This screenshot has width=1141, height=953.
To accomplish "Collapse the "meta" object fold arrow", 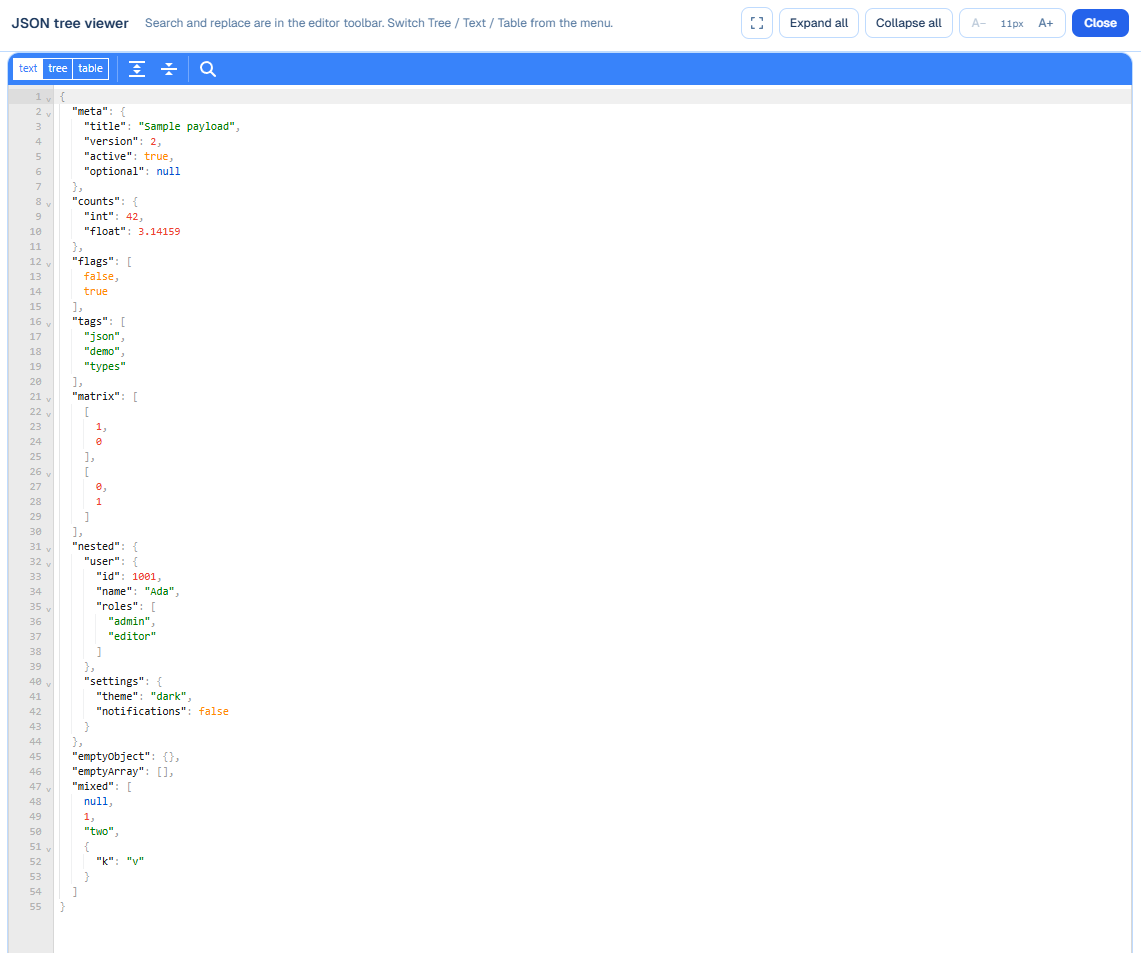I will 49,113.
